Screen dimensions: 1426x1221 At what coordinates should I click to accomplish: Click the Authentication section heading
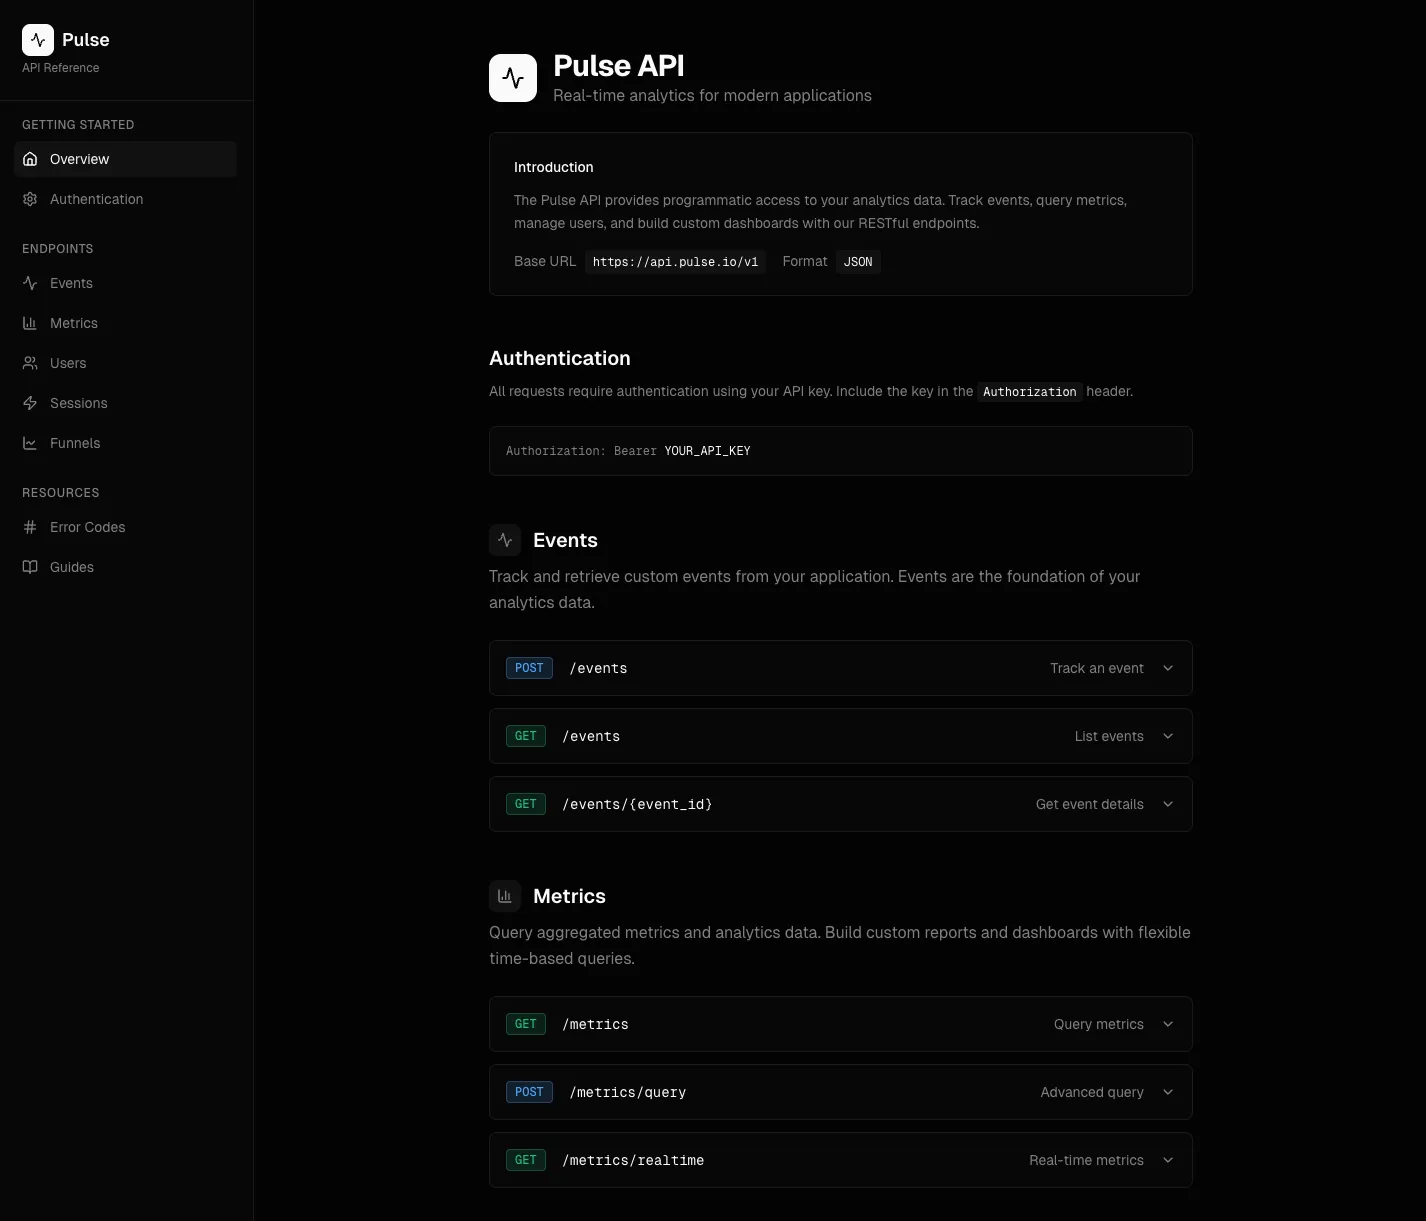(x=560, y=358)
